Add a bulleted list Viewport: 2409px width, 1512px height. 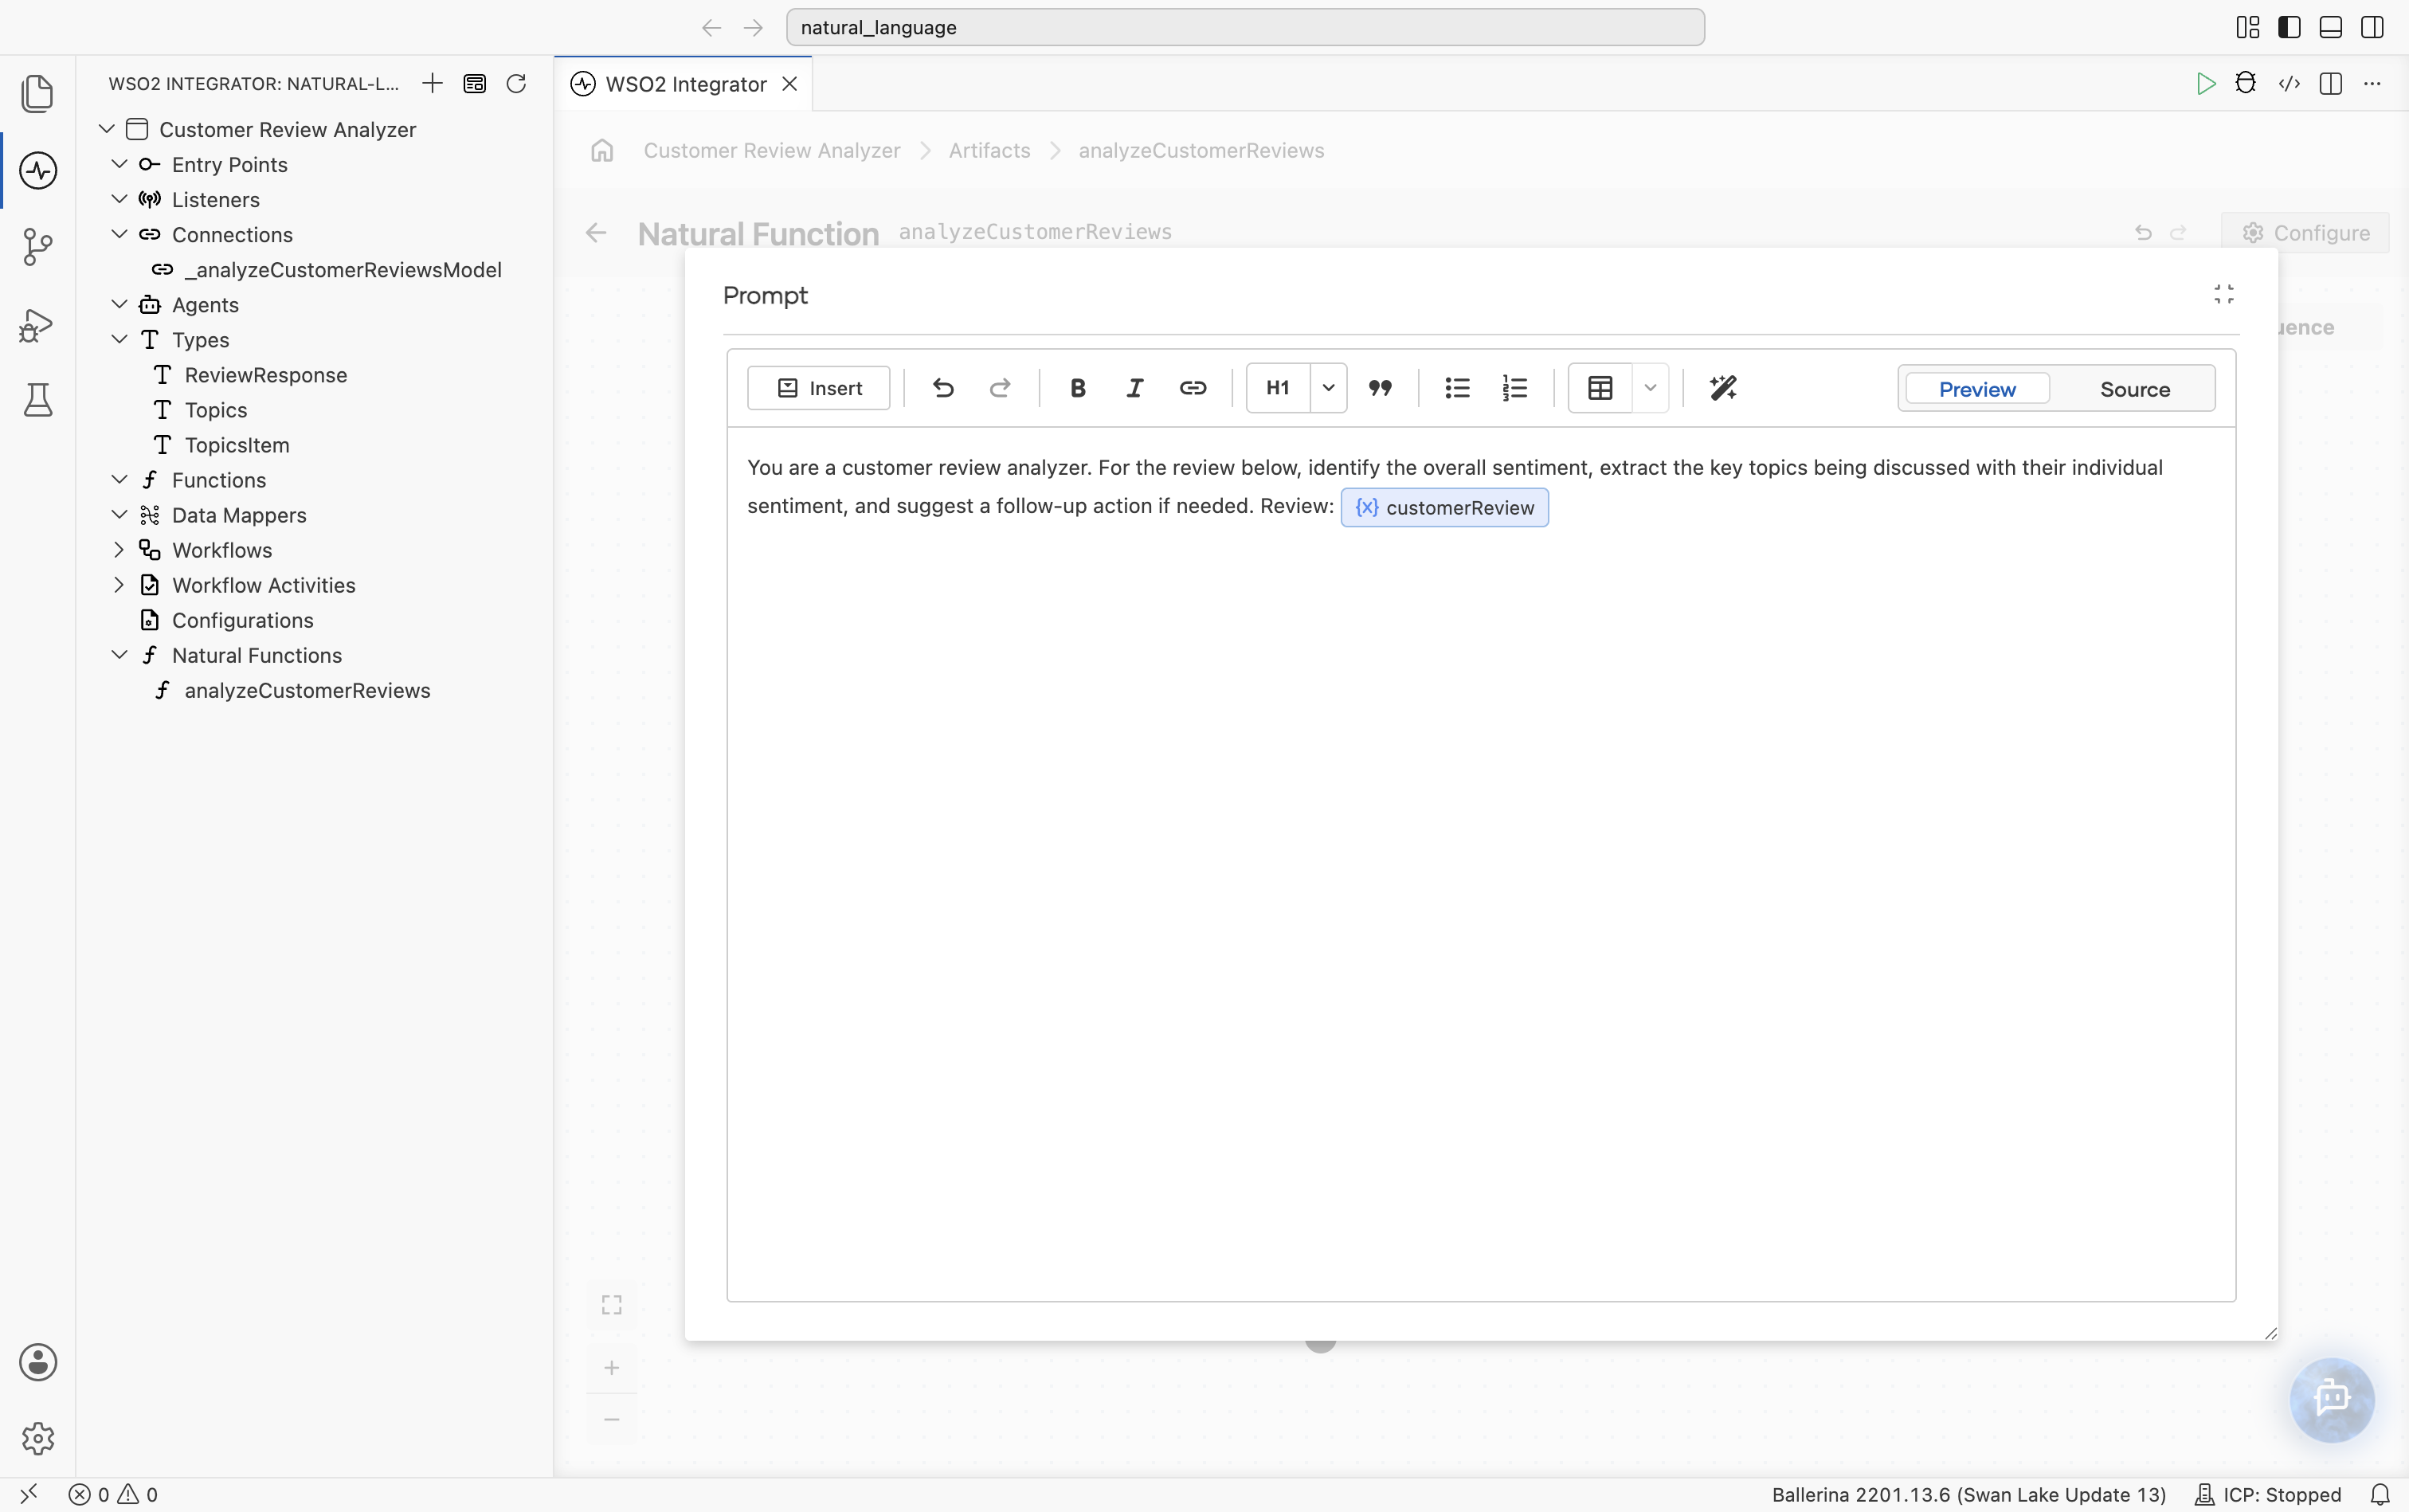tap(1457, 388)
